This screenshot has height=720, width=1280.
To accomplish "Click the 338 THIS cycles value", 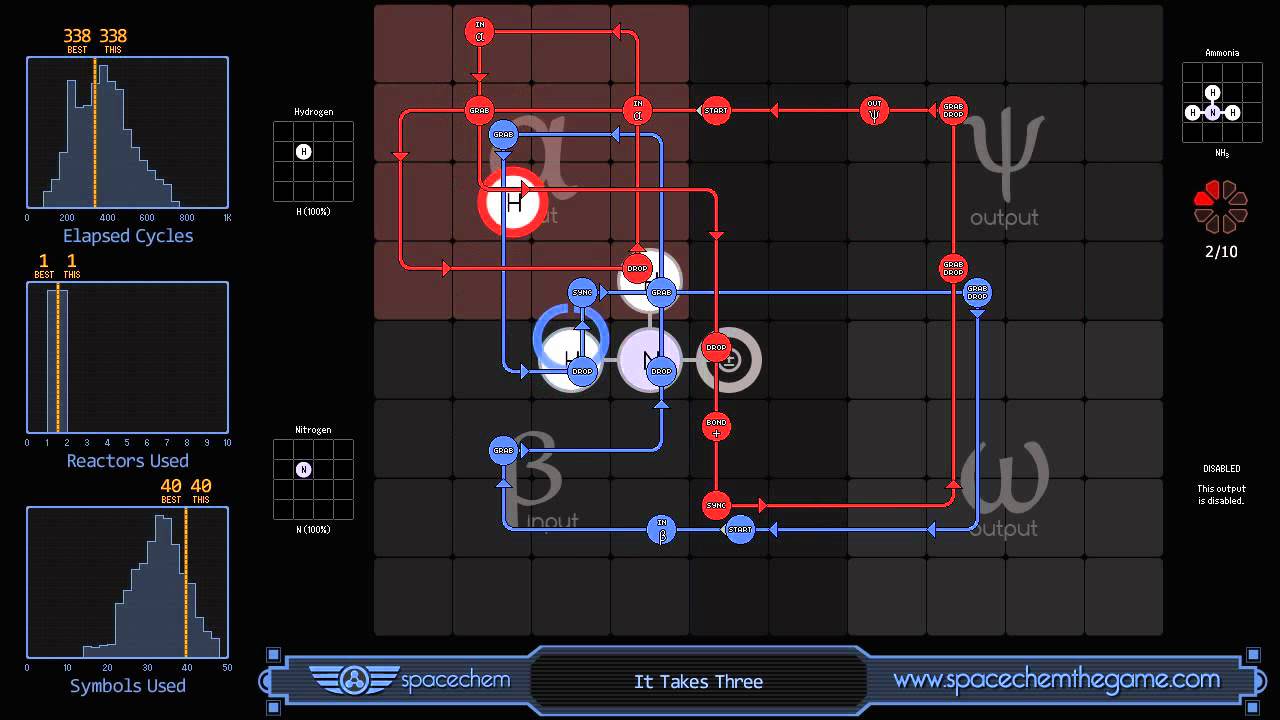I will tap(113, 37).
